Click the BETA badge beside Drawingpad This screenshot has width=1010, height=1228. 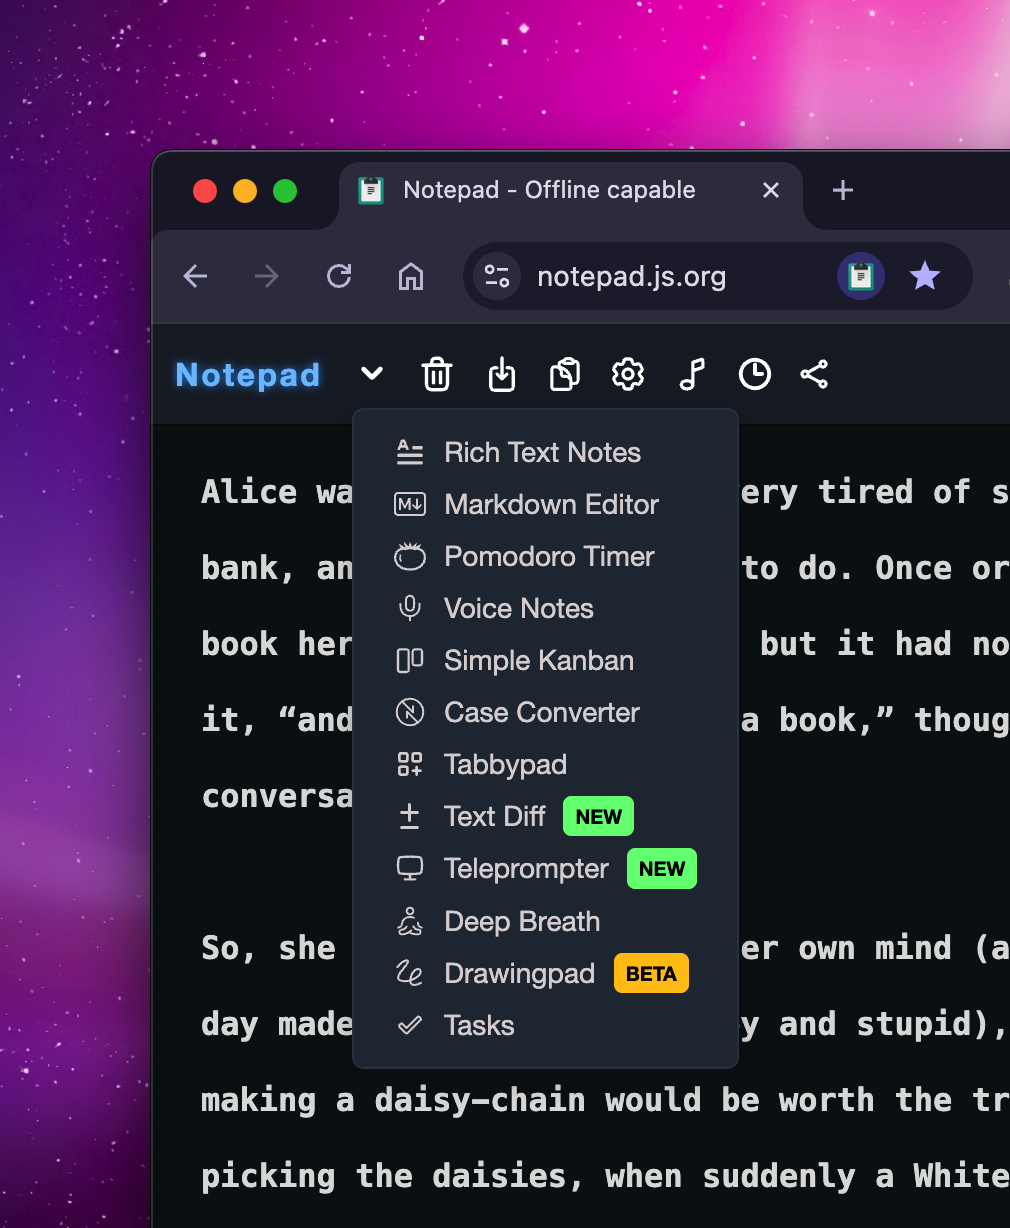tap(651, 974)
